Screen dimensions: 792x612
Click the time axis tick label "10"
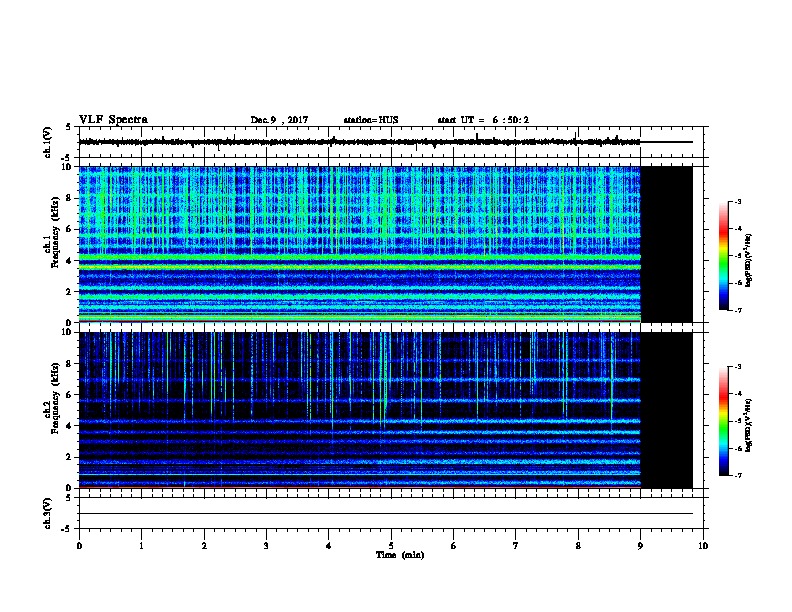click(x=703, y=546)
